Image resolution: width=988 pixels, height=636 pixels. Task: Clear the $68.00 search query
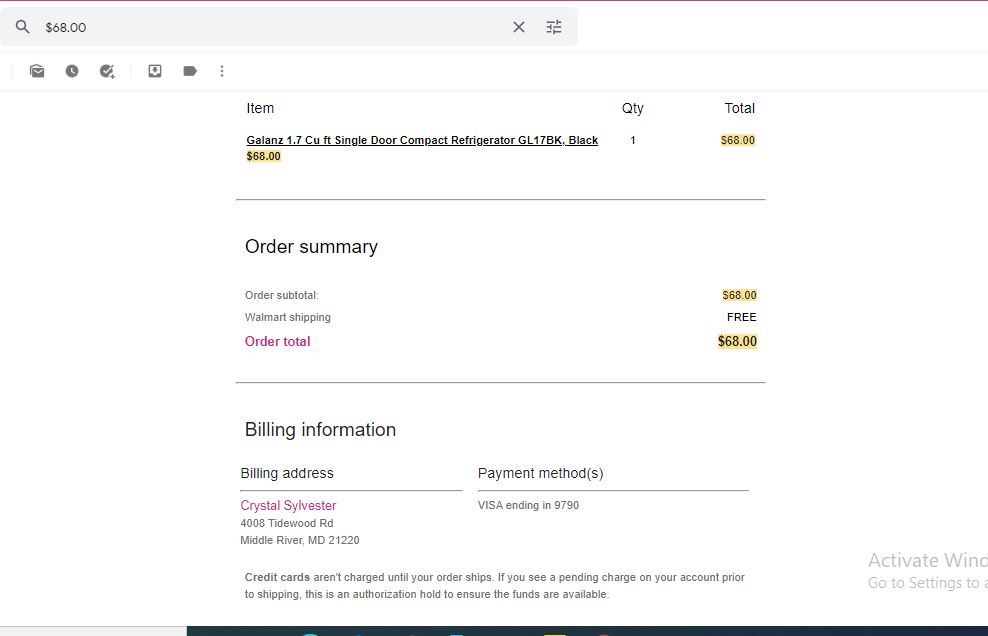click(519, 27)
